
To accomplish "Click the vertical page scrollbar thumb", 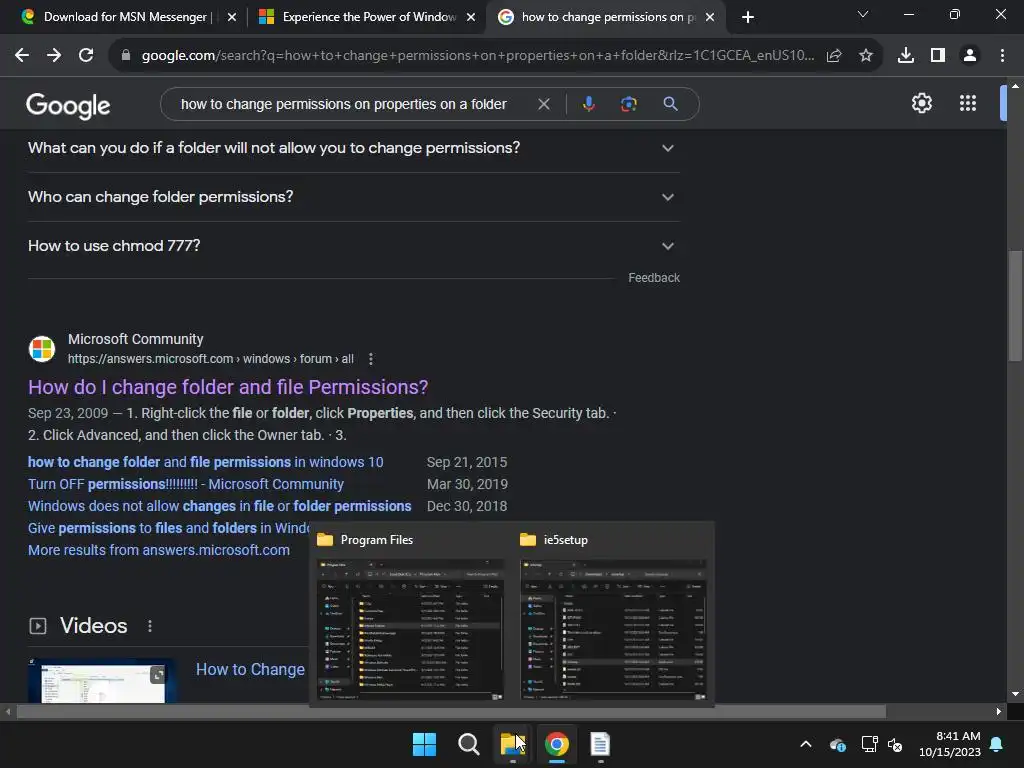I will coord(1015,306).
